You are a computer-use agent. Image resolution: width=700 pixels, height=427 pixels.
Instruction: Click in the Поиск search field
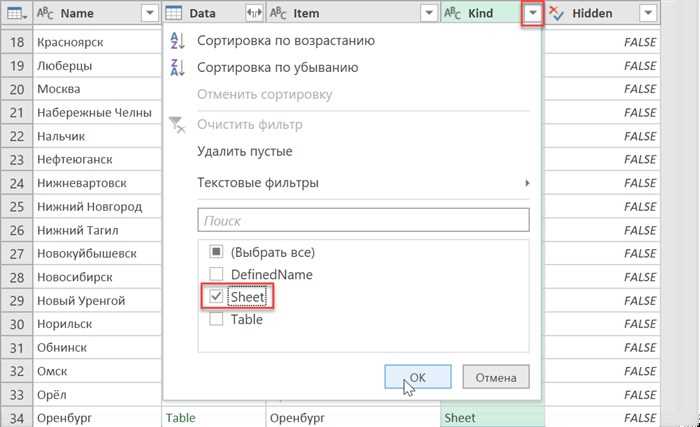pos(363,220)
